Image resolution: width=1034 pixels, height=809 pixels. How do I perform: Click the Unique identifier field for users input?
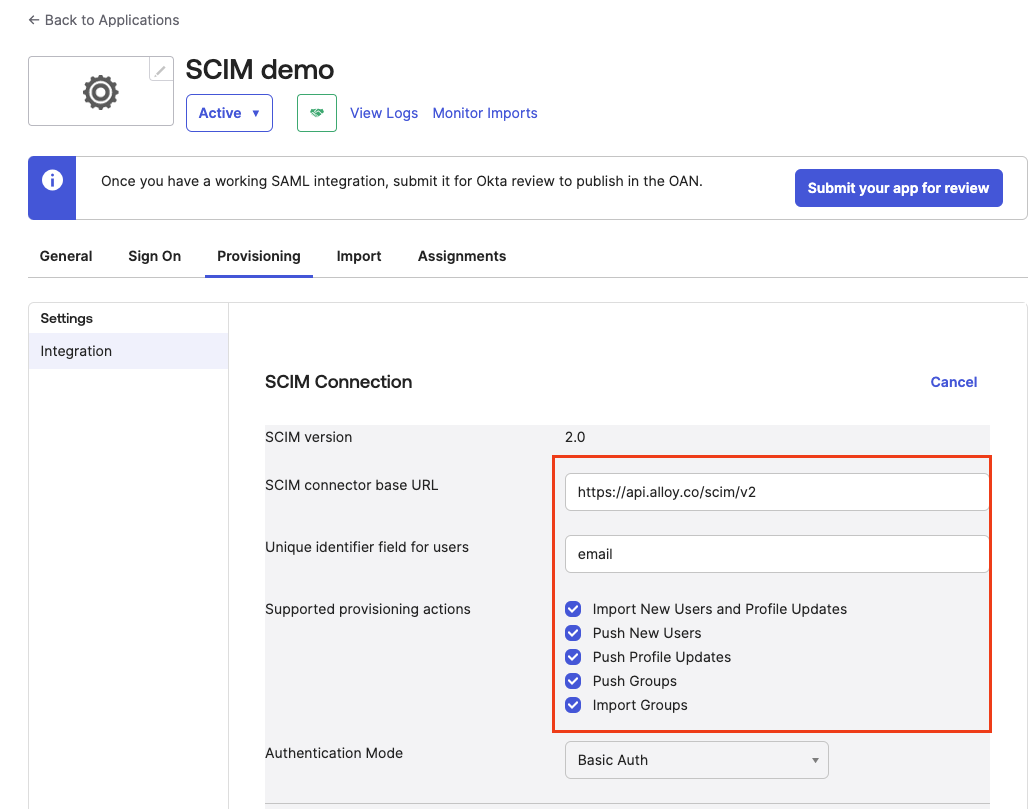click(777, 554)
